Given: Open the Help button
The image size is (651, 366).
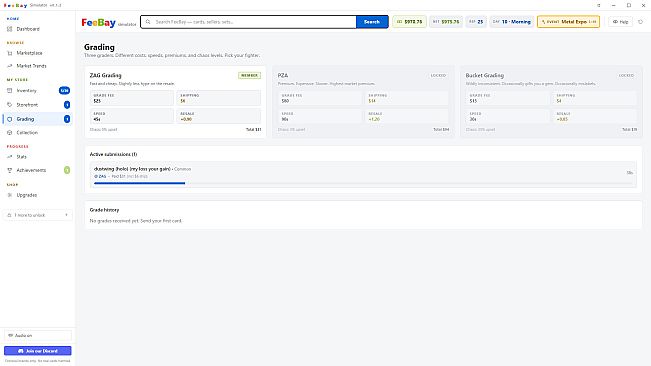Looking at the screenshot, I should click(620, 22).
